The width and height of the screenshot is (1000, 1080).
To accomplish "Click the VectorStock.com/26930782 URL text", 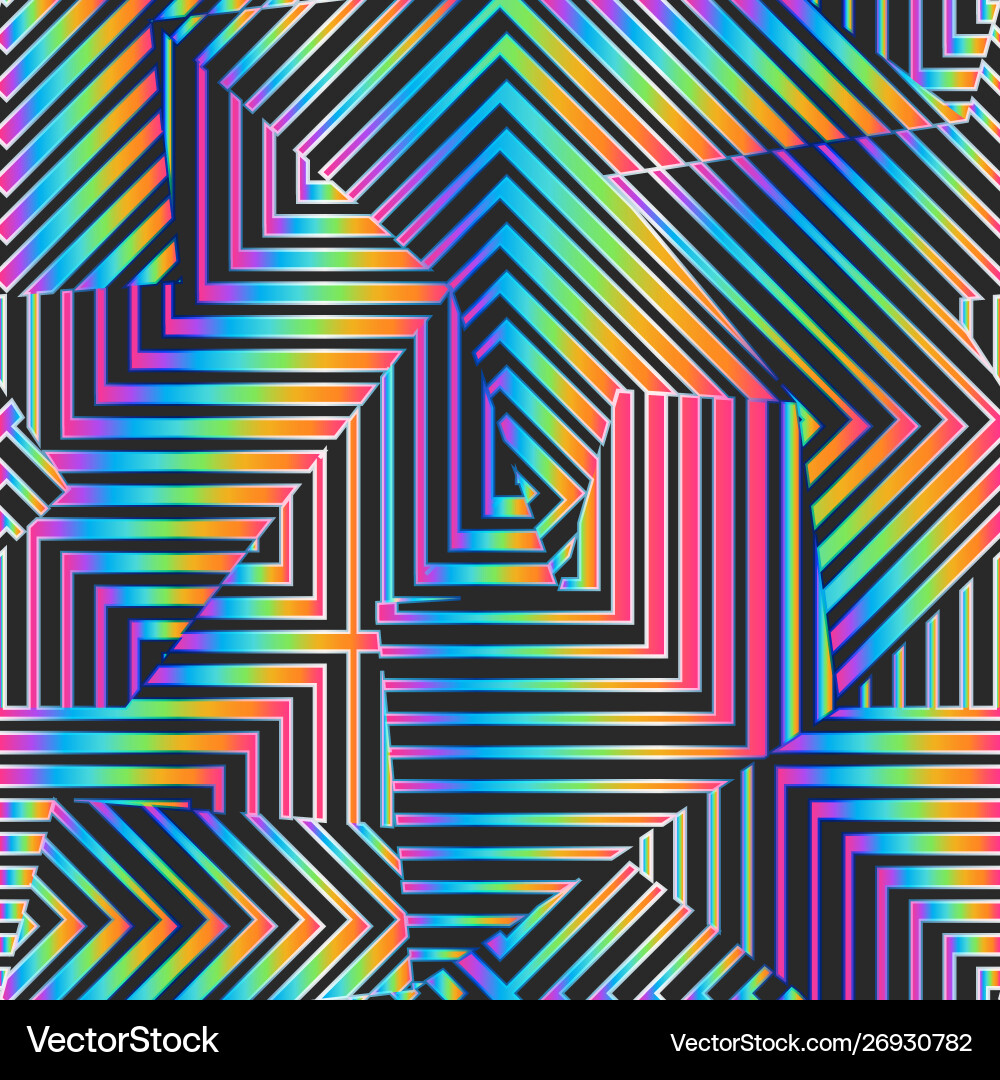I will [x=821, y=1042].
